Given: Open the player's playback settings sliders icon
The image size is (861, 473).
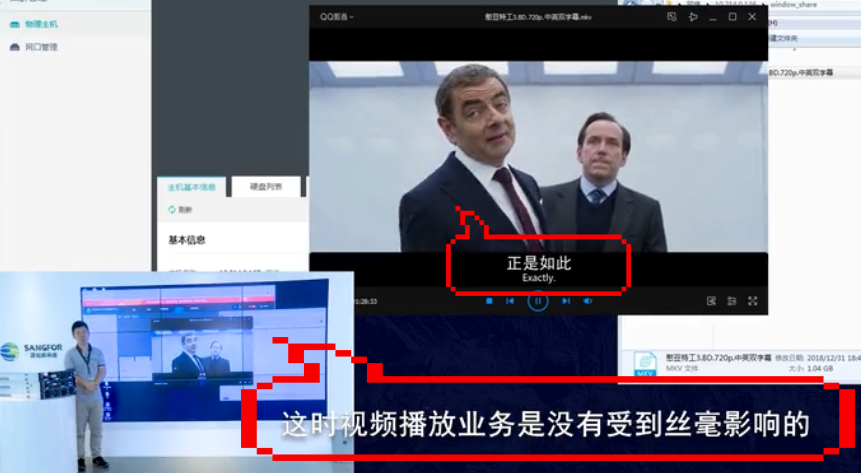Looking at the screenshot, I should (731, 301).
